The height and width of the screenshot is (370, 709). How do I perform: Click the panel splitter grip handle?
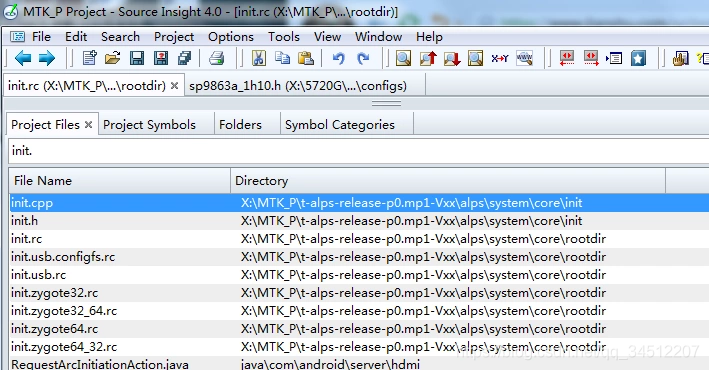click(386, 104)
